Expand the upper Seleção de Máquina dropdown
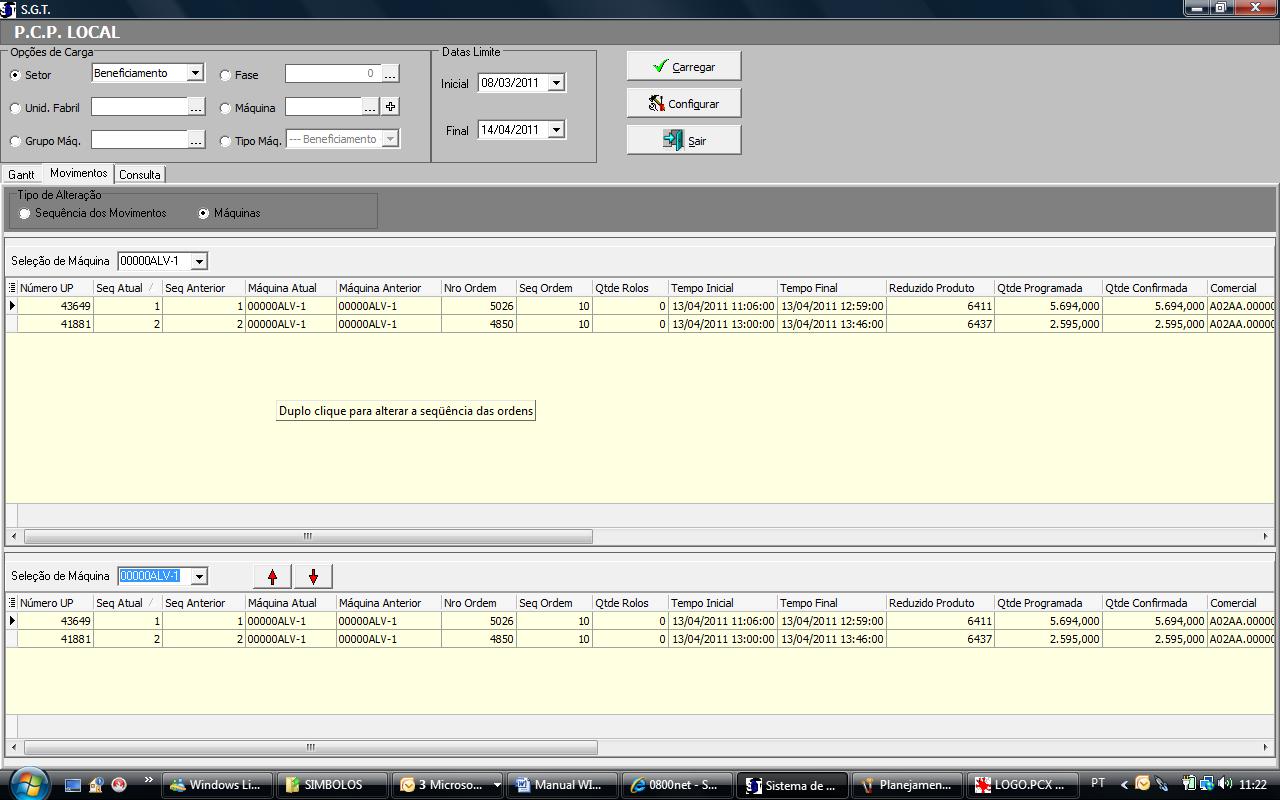Viewport: 1280px width, 800px height. (199, 262)
